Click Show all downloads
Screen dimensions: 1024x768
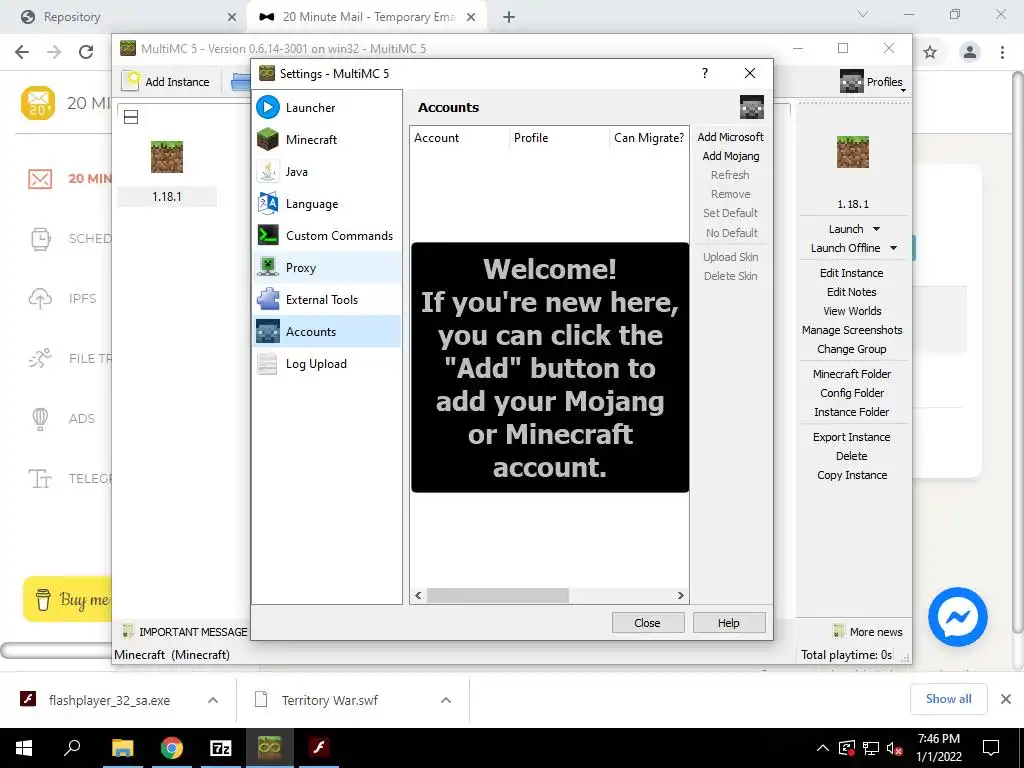coord(948,699)
